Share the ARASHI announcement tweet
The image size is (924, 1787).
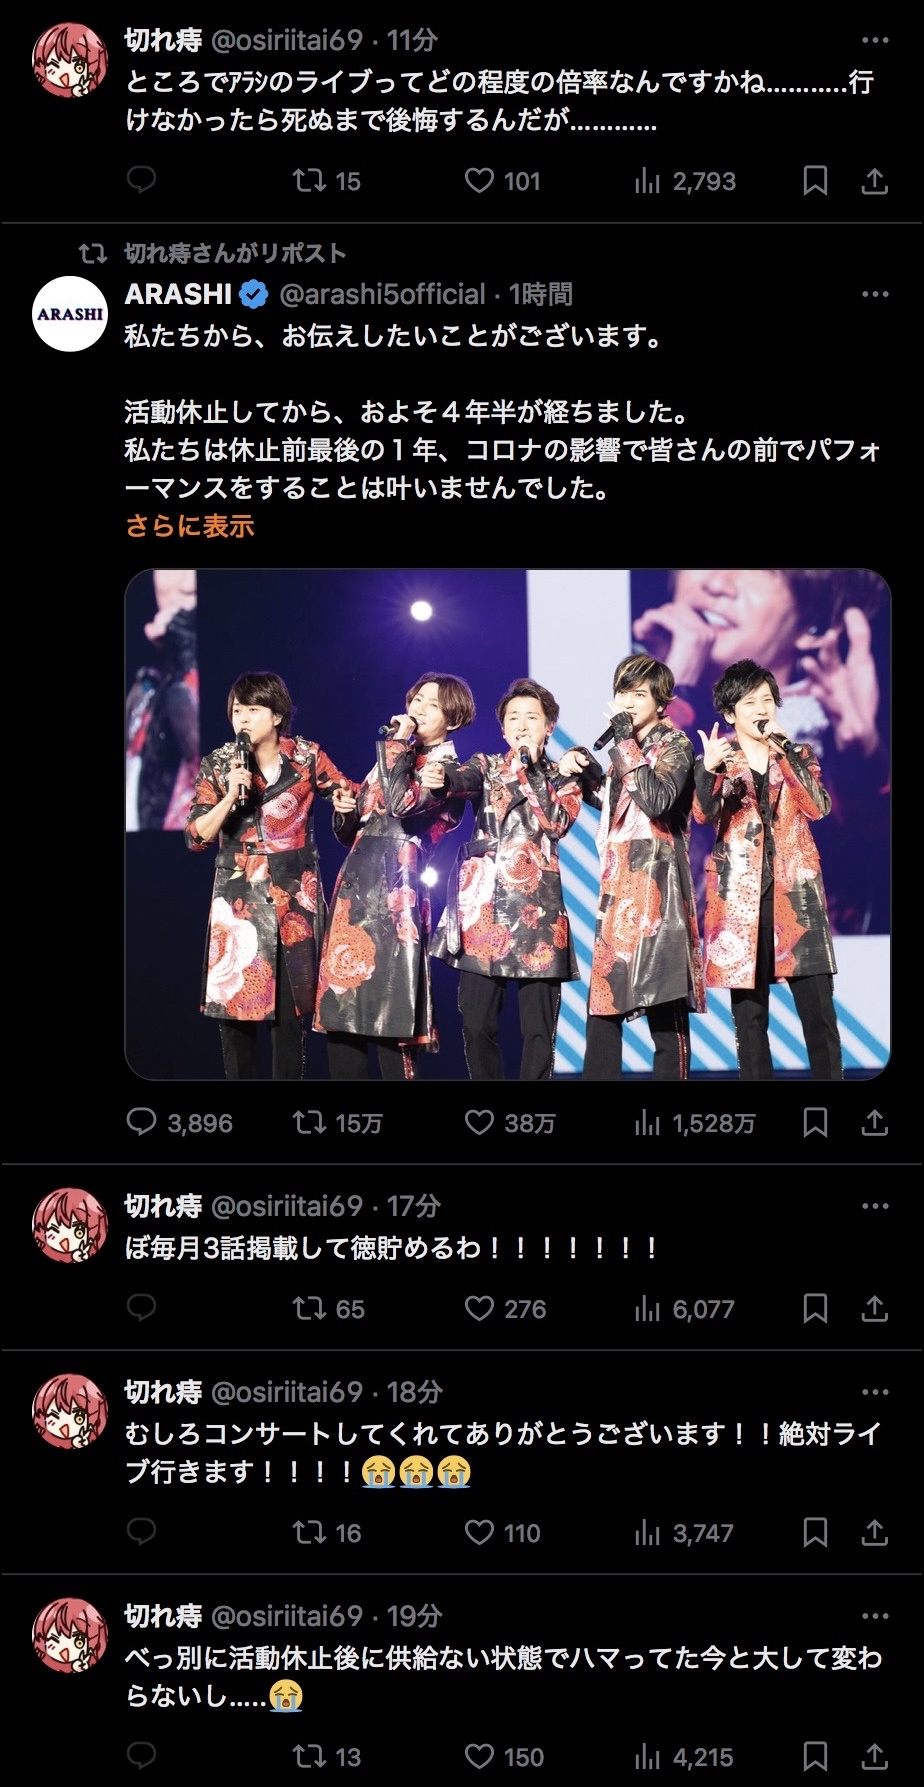click(875, 1123)
